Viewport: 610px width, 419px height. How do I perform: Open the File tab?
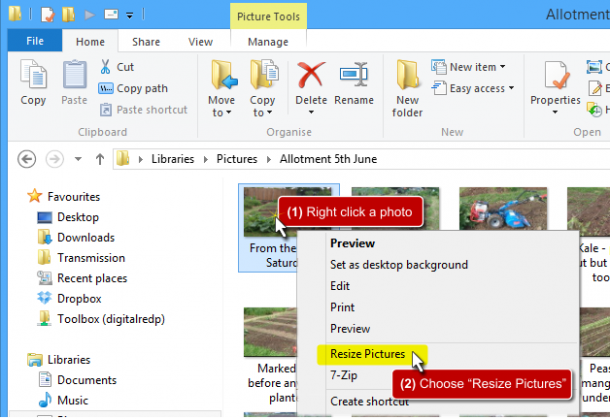tap(35, 41)
